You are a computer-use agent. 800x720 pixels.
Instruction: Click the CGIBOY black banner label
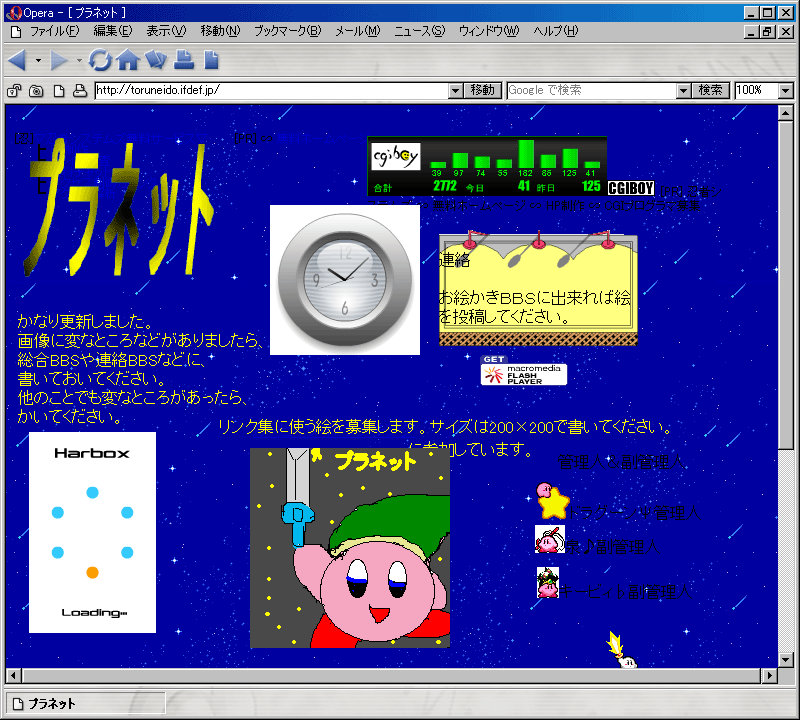(631, 188)
